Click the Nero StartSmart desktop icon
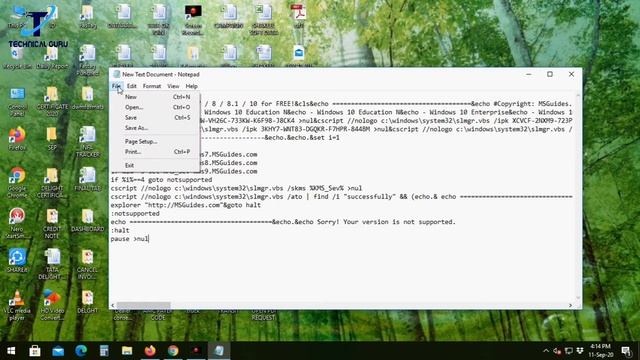This screenshot has width=640, height=360. pos(17,223)
